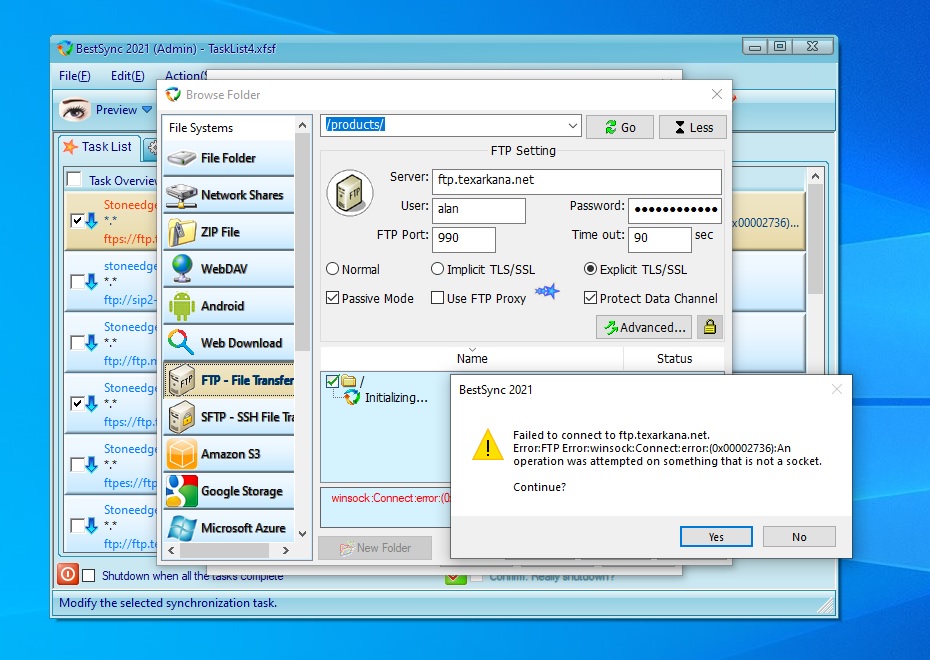Click the blue FTP proxy settings star icon

(546, 291)
